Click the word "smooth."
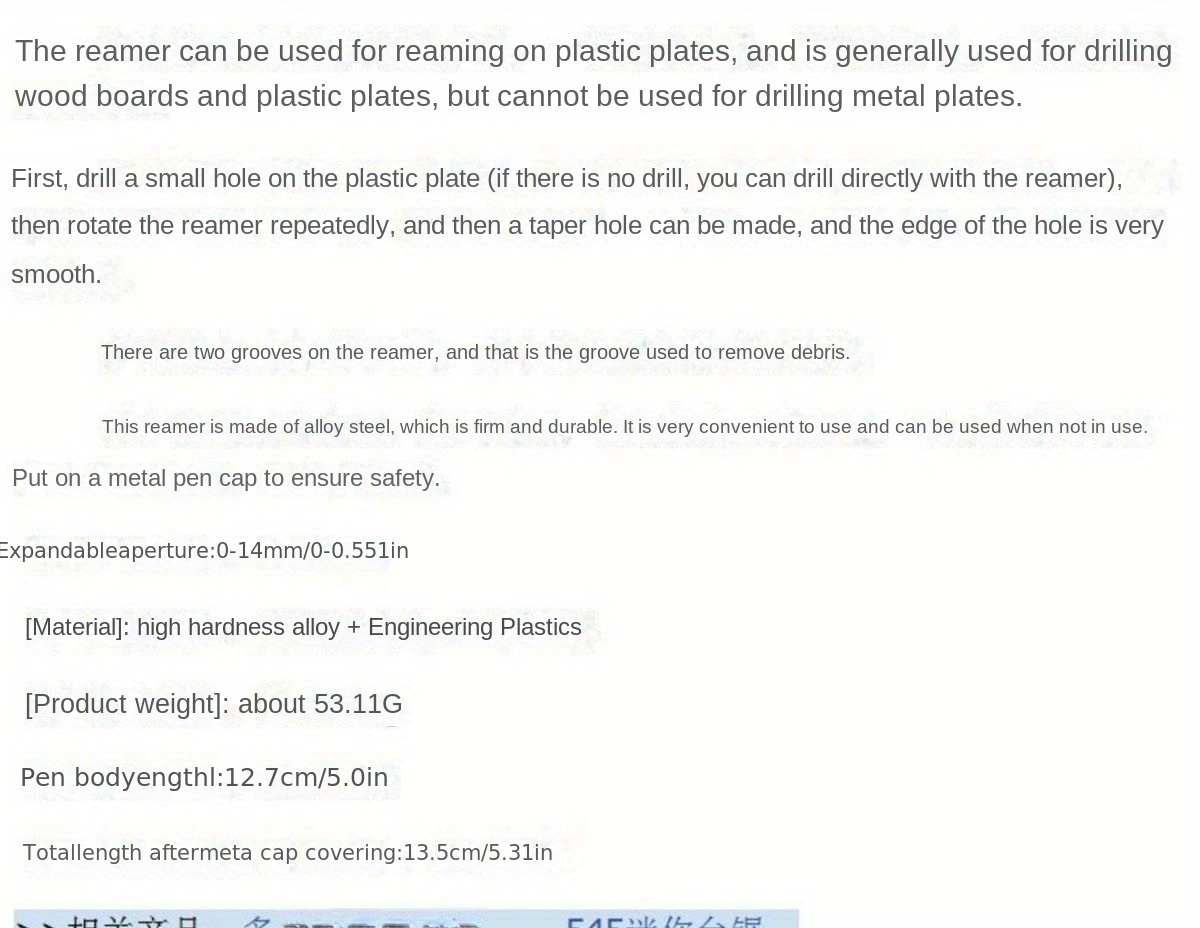The image size is (1200, 928). point(56,274)
